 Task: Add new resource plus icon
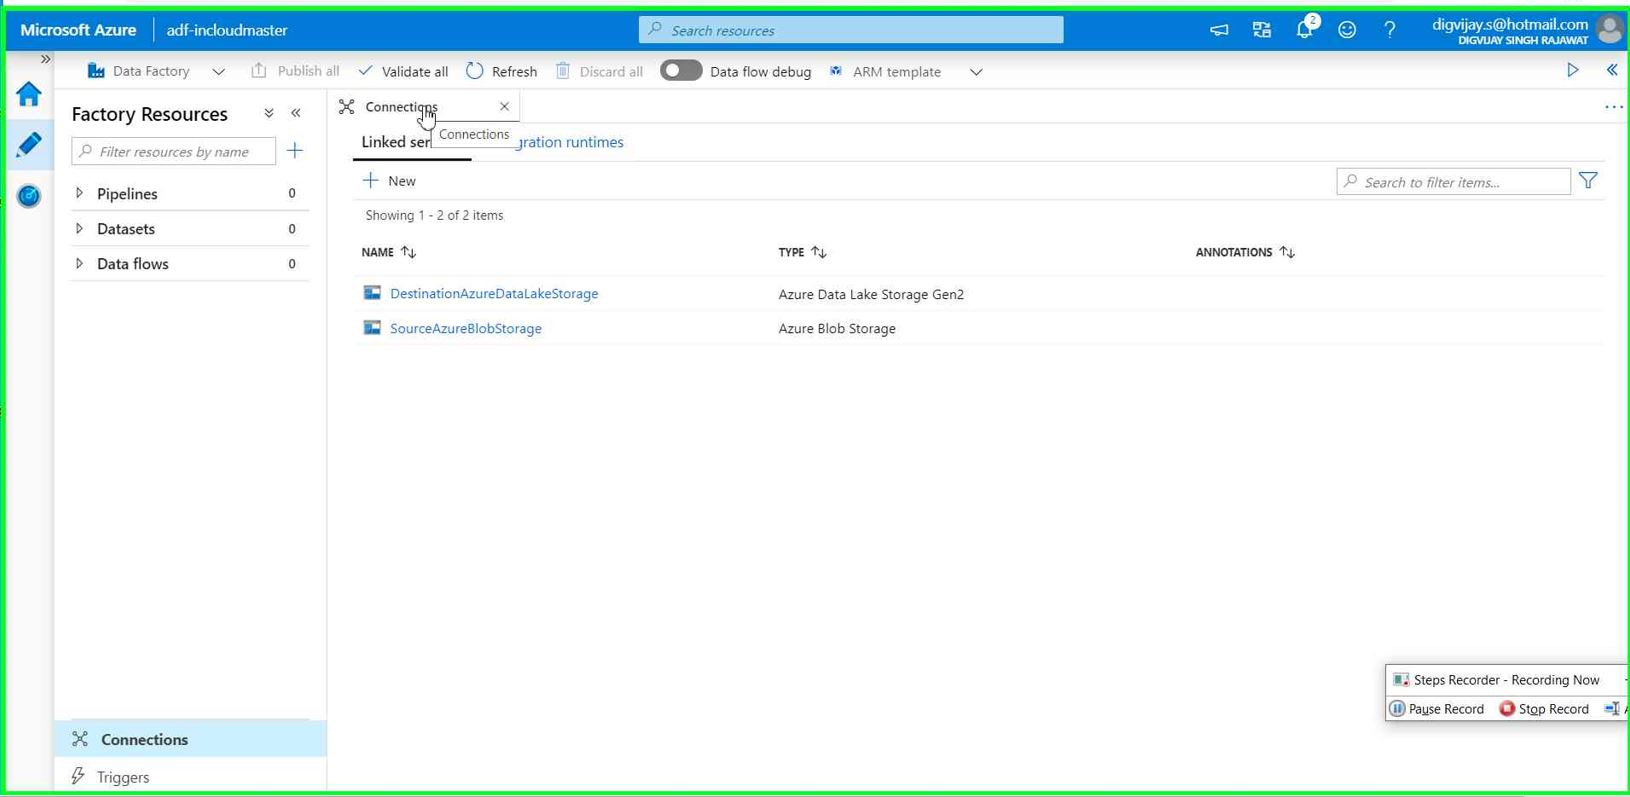(295, 151)
